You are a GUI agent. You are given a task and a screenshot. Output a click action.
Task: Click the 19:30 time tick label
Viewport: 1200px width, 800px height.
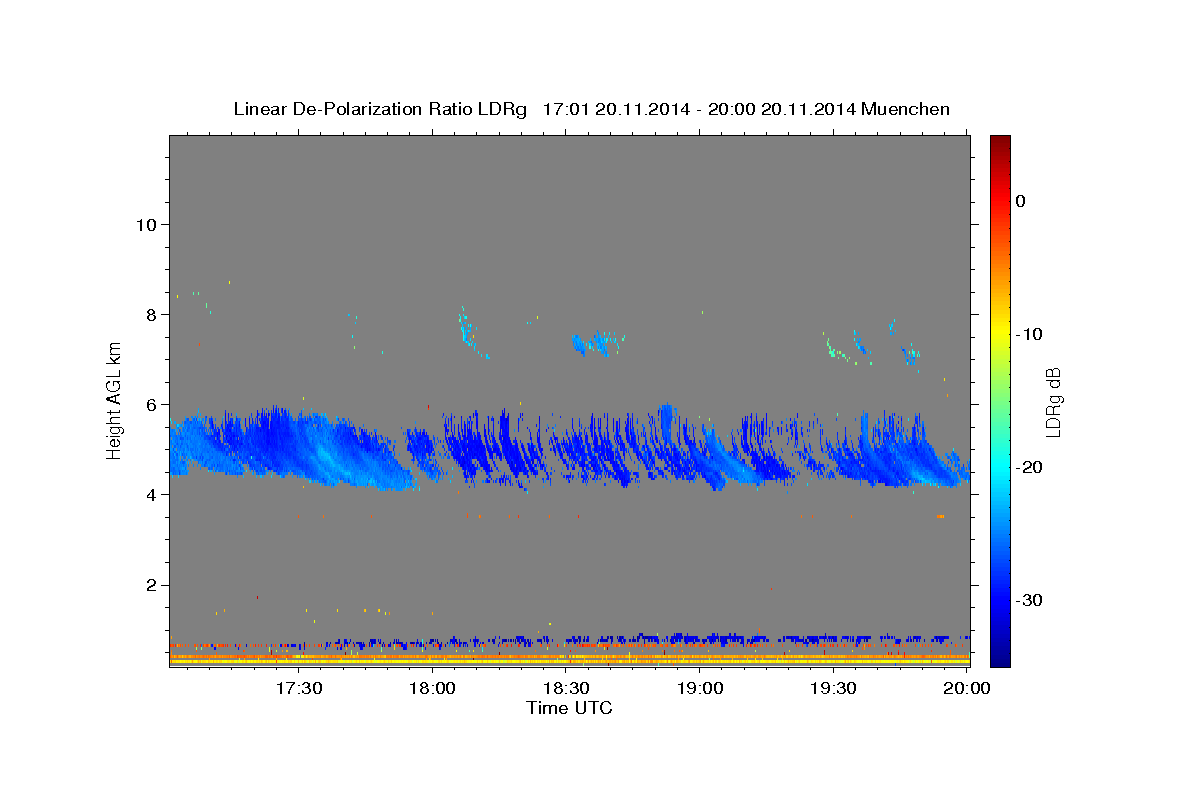[x=834, y=688]
